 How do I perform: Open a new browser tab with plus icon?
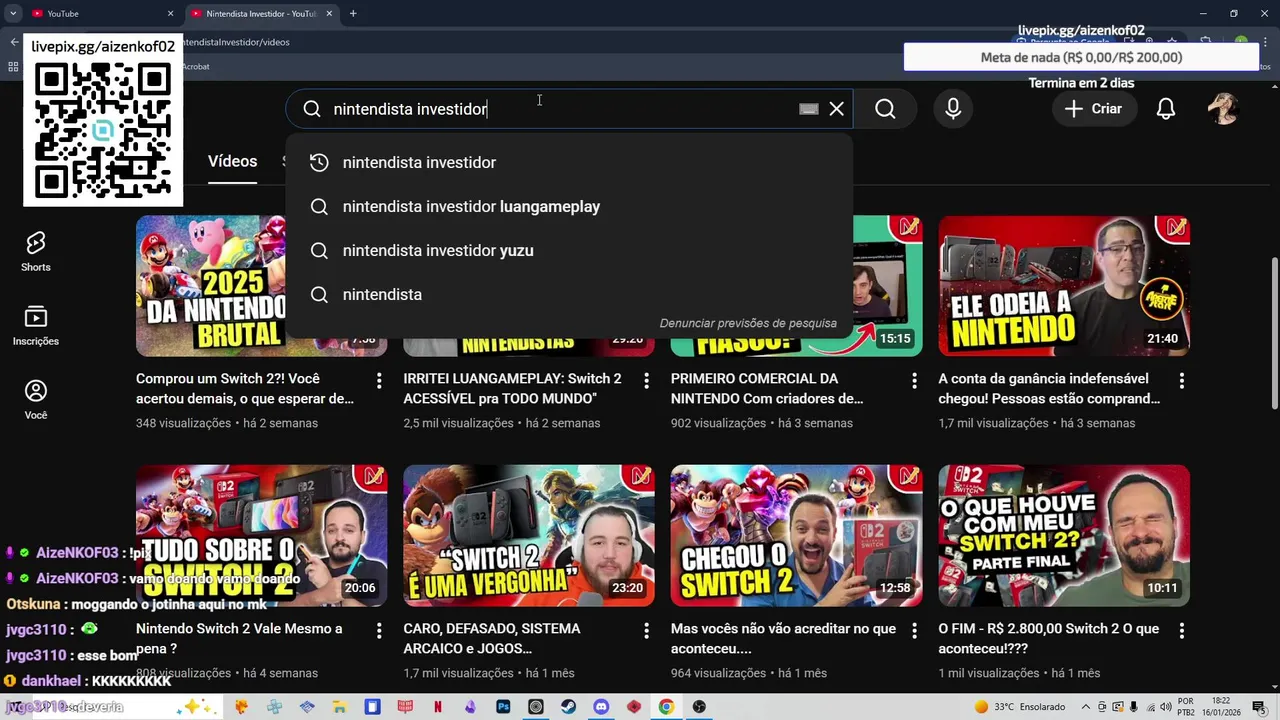(353, 13)
